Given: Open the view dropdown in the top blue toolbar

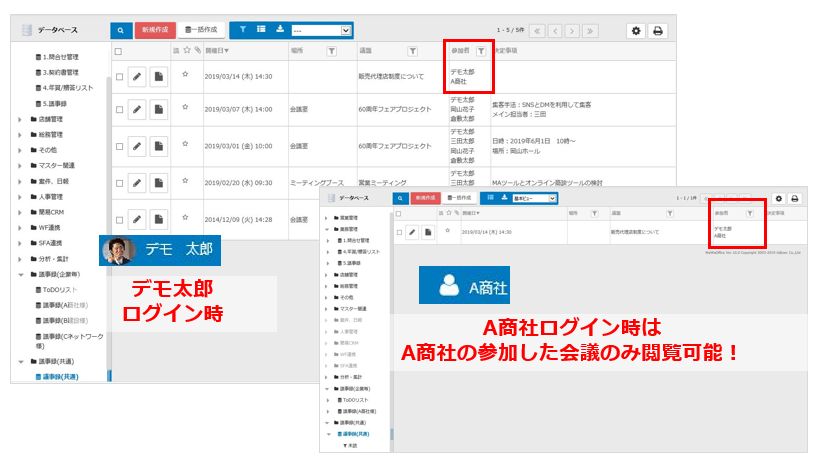Looking at the screenshot, I should pos(320,31).
